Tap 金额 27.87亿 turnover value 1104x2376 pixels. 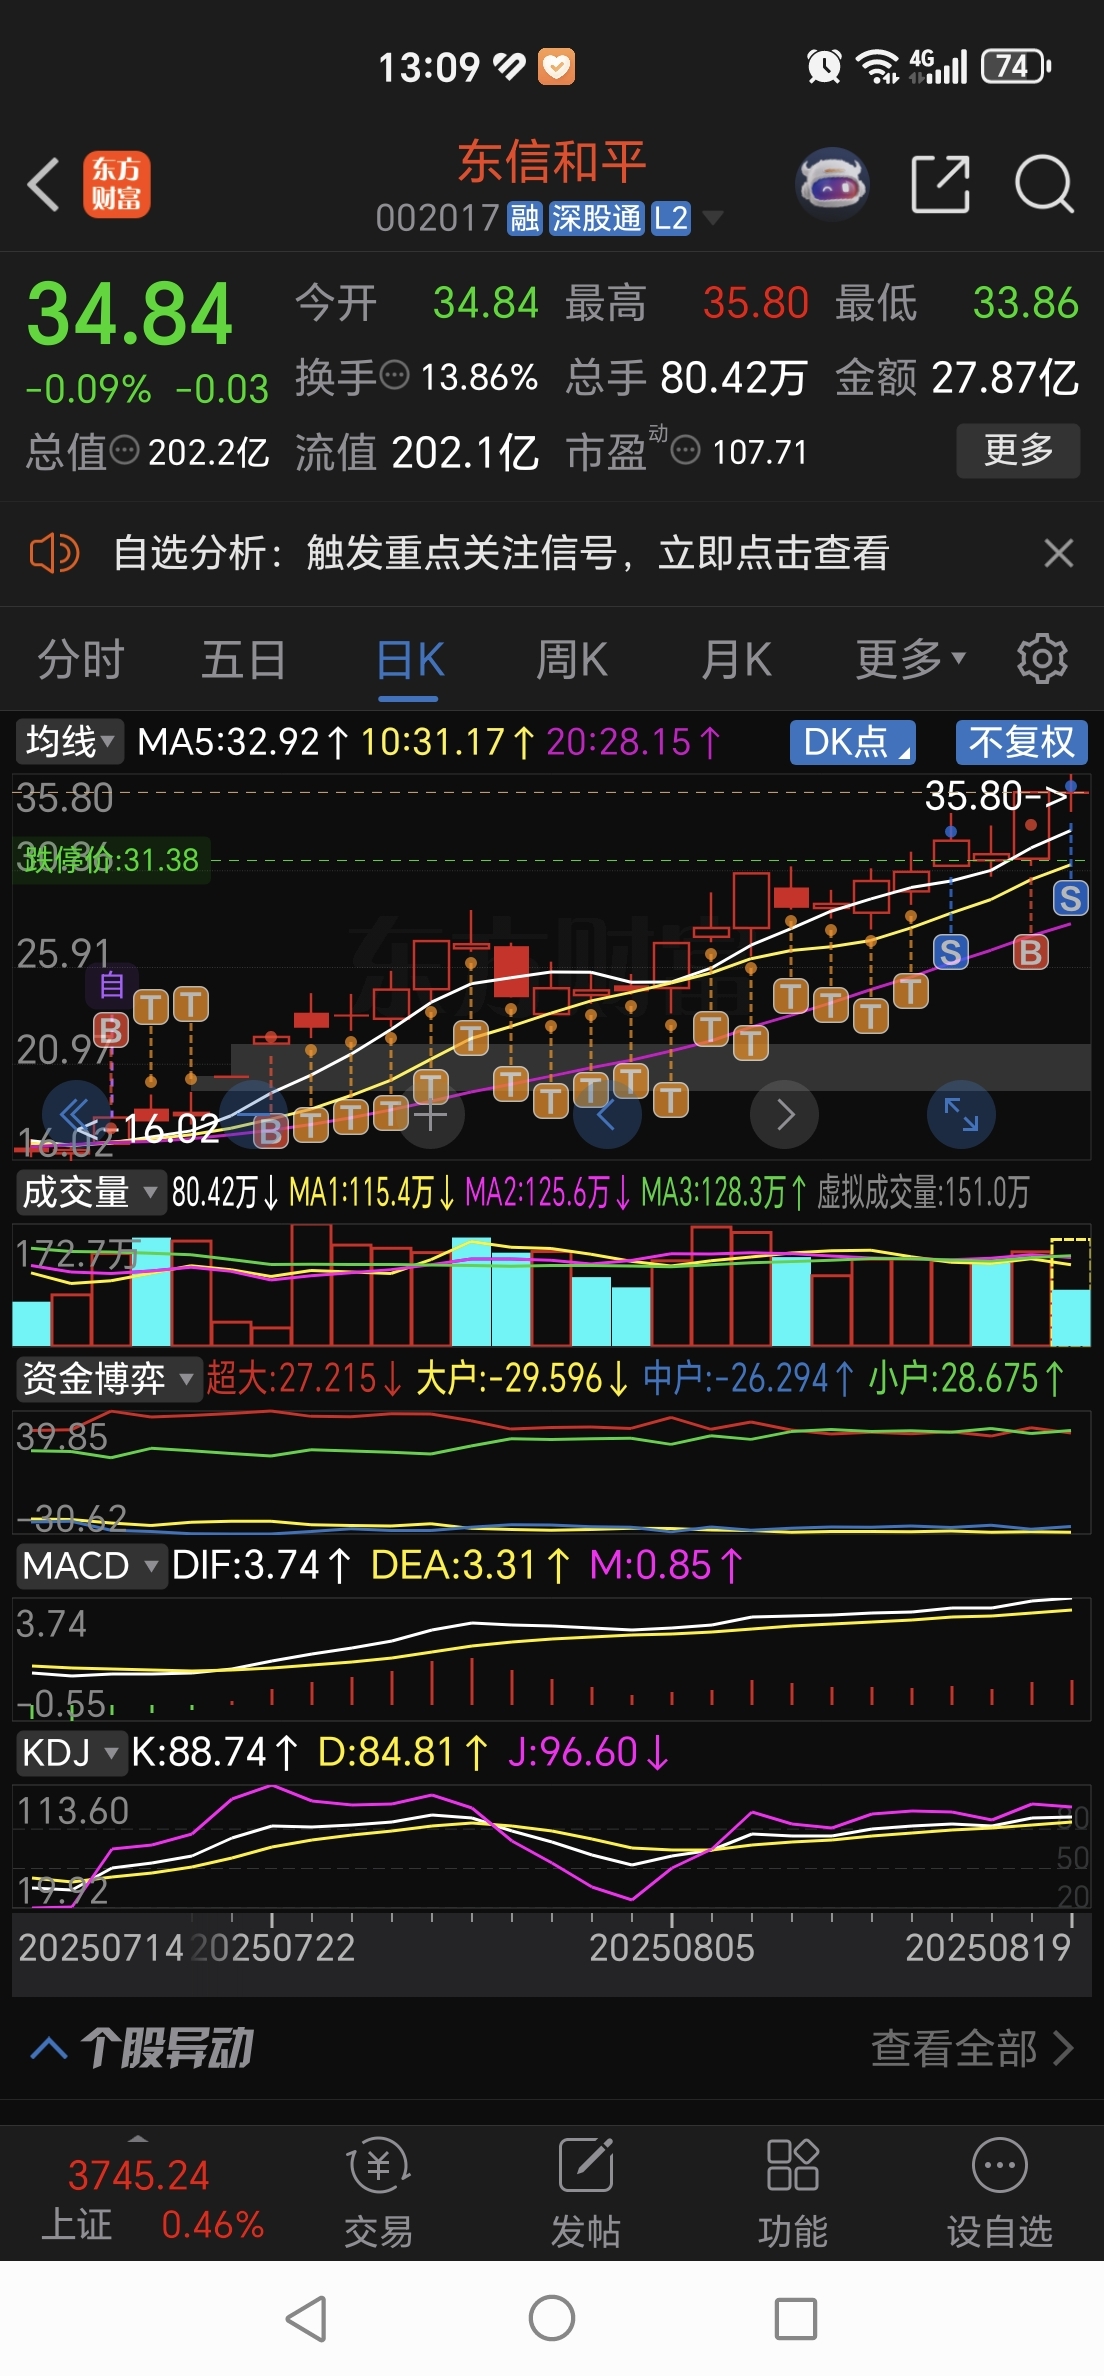click(957, 378)
